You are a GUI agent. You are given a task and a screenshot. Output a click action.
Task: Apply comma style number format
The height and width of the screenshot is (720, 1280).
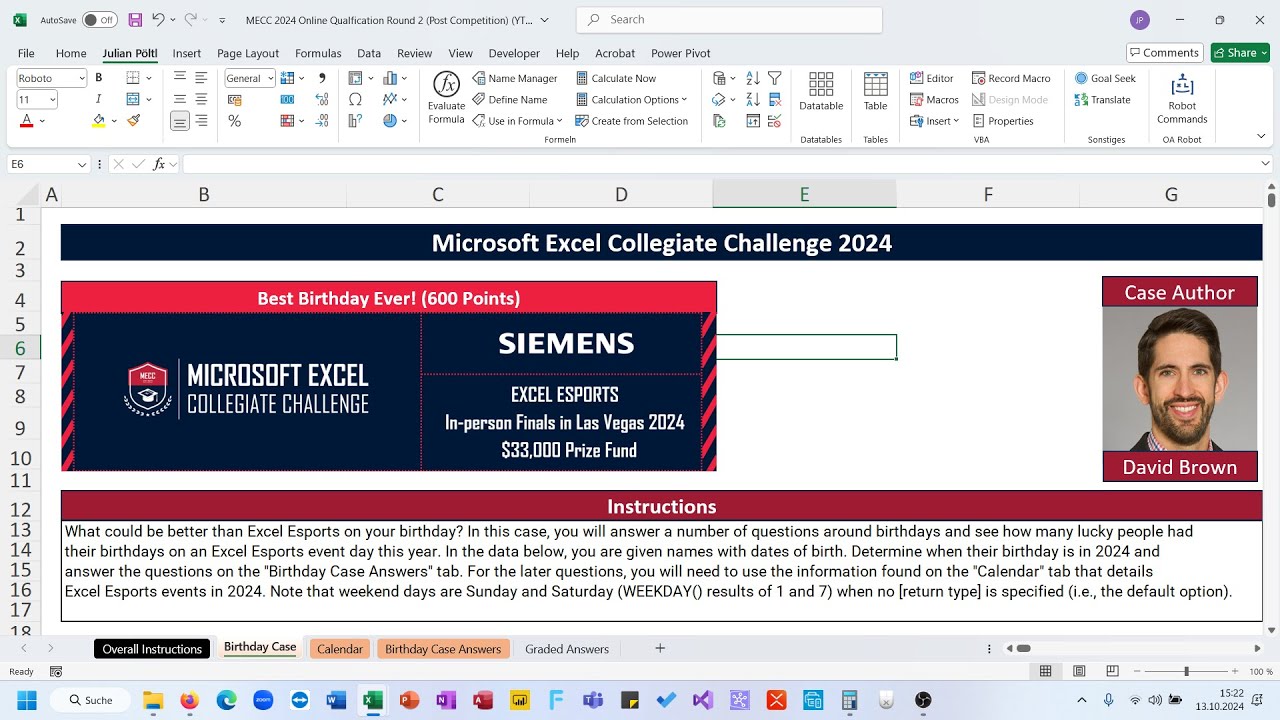coord(322,78)
